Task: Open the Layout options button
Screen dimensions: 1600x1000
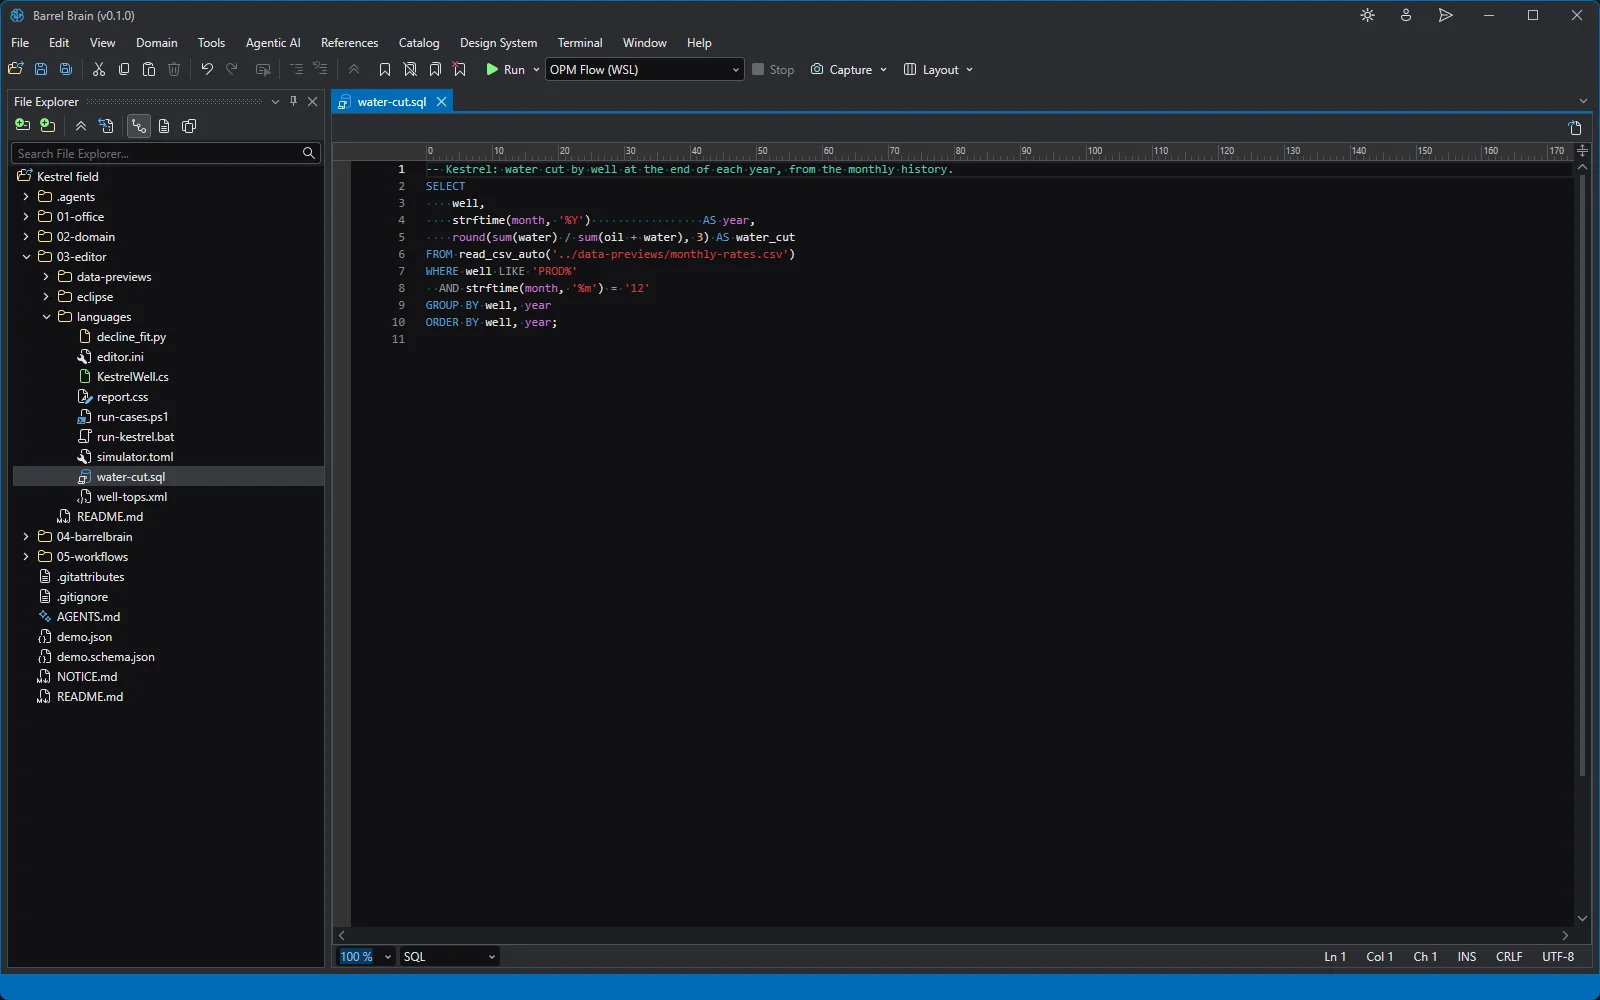Action: point(938,69)
